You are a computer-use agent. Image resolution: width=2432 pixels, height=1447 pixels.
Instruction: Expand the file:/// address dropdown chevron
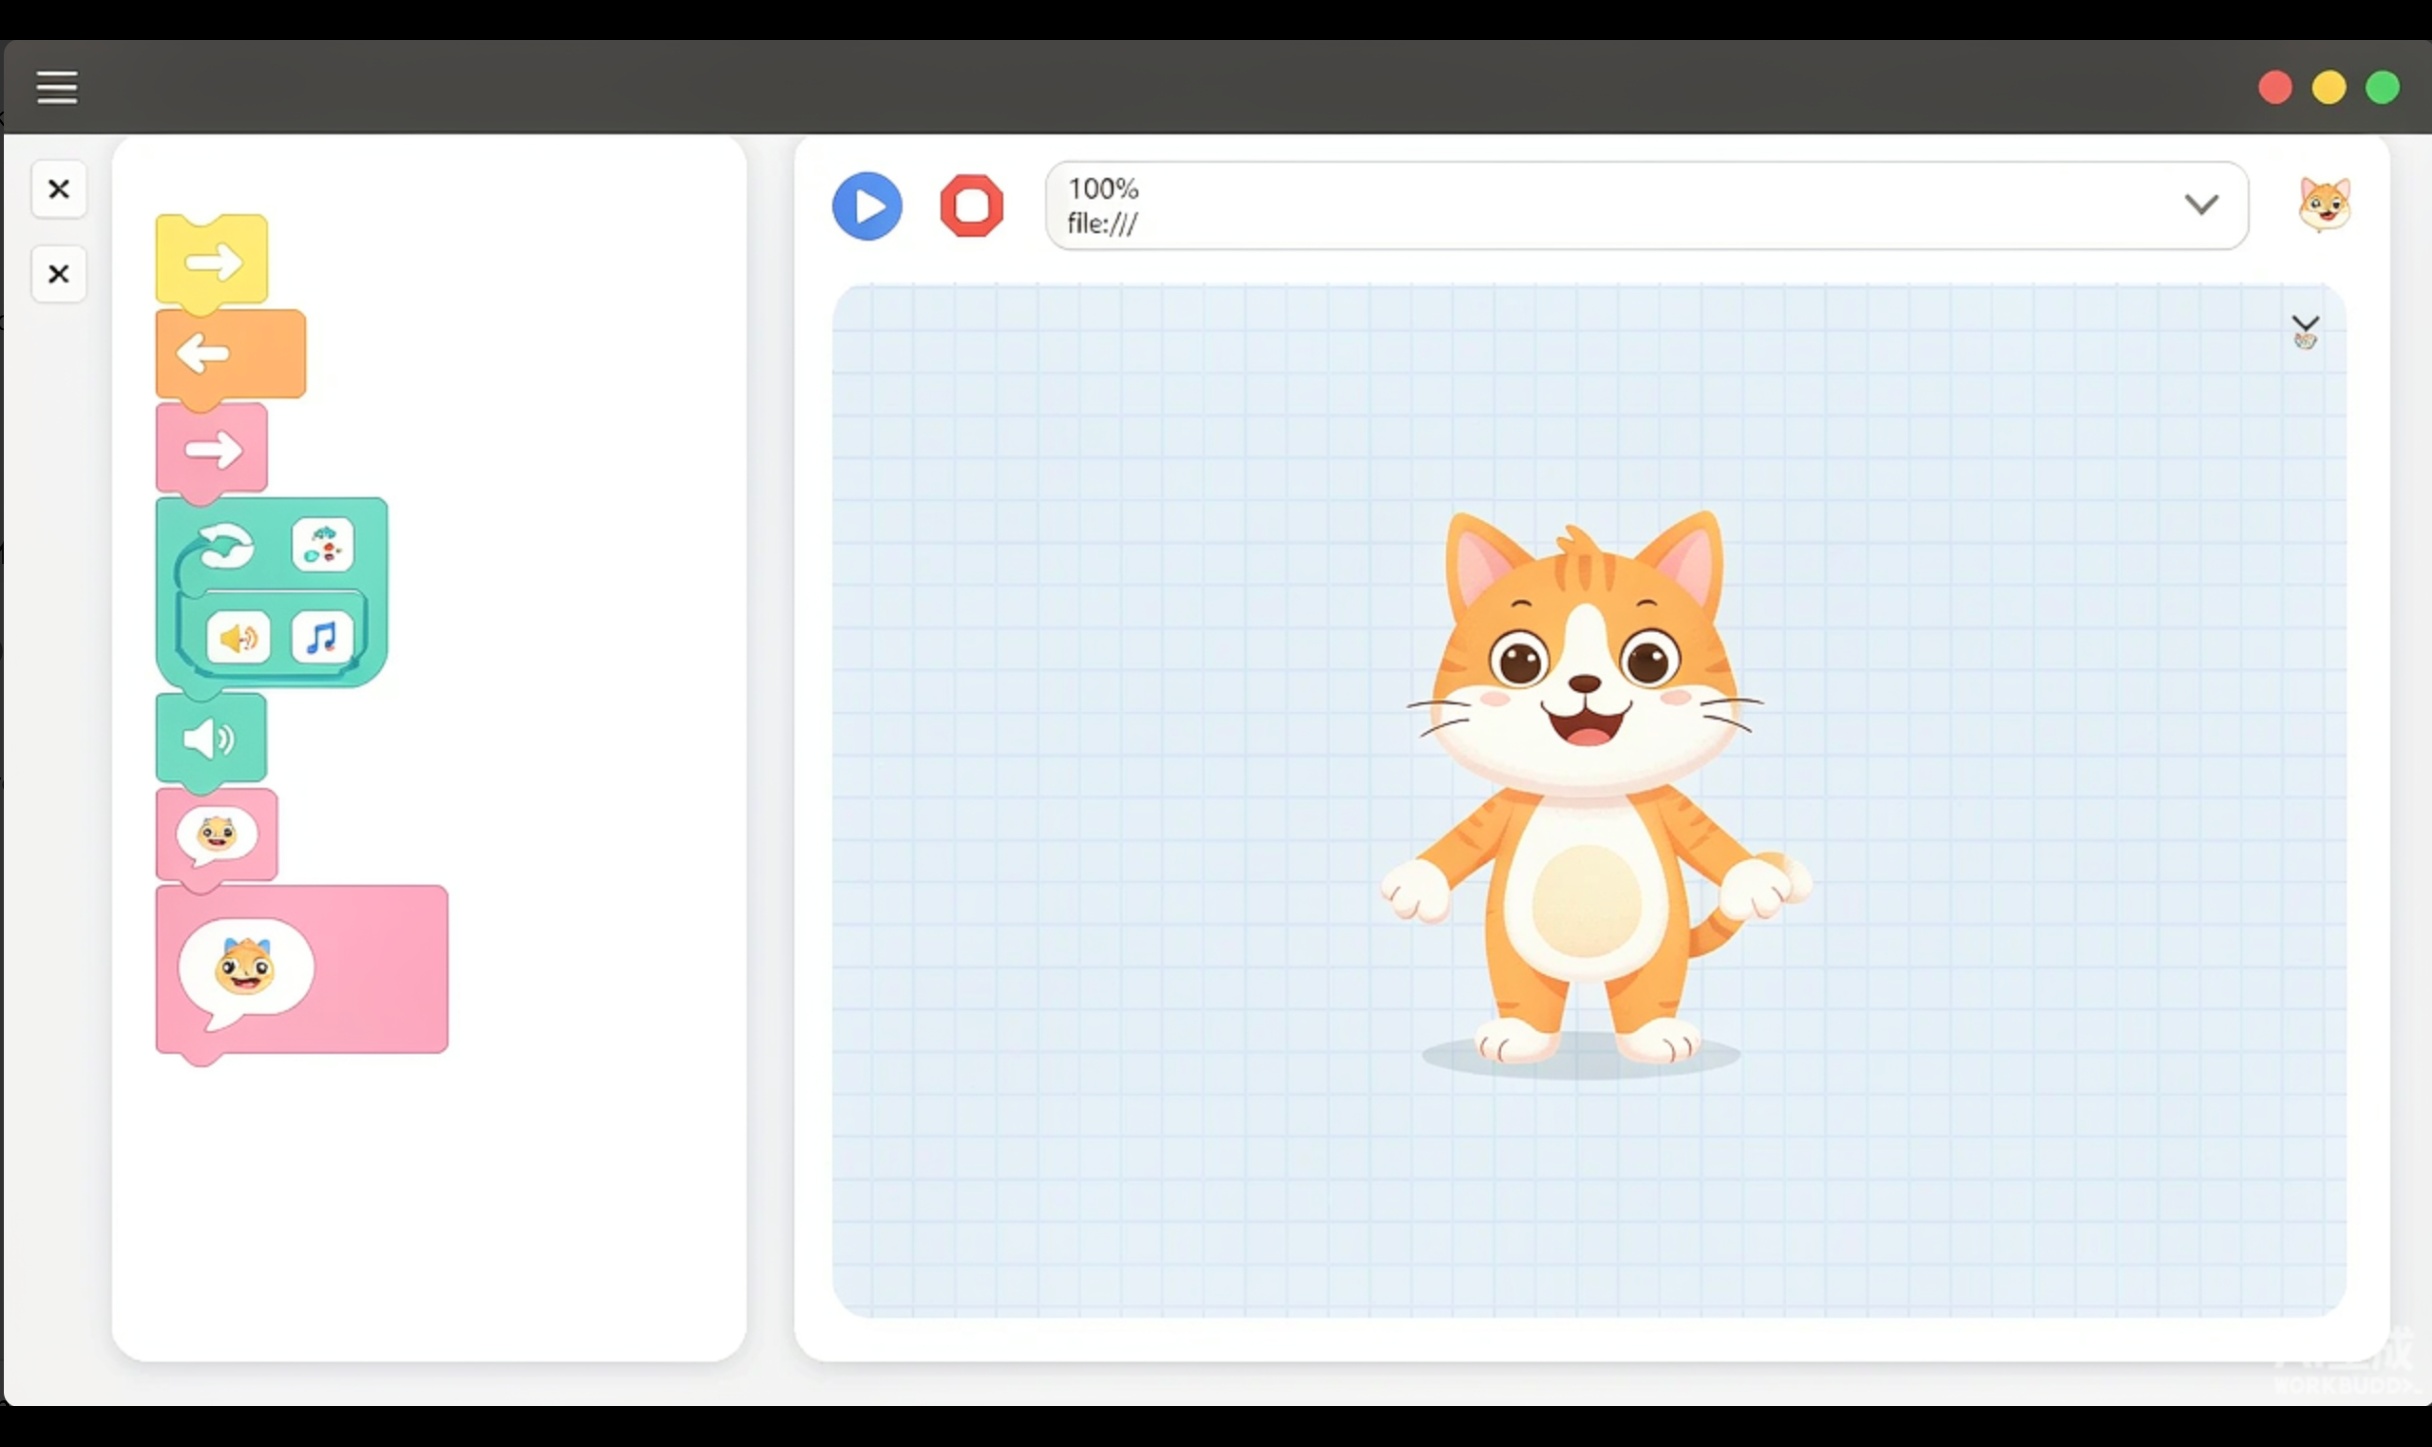2201,205
